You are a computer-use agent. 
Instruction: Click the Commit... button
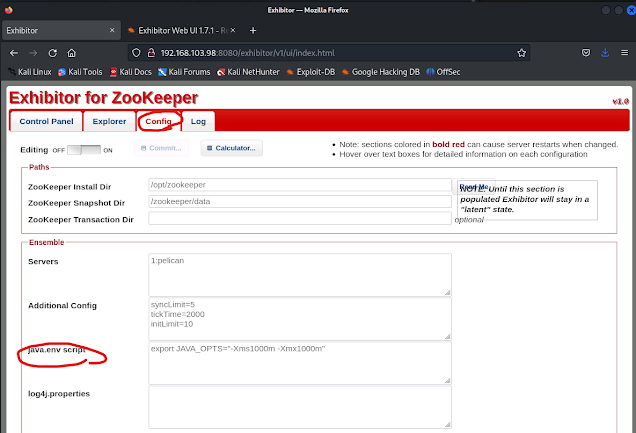coord(161,148)
